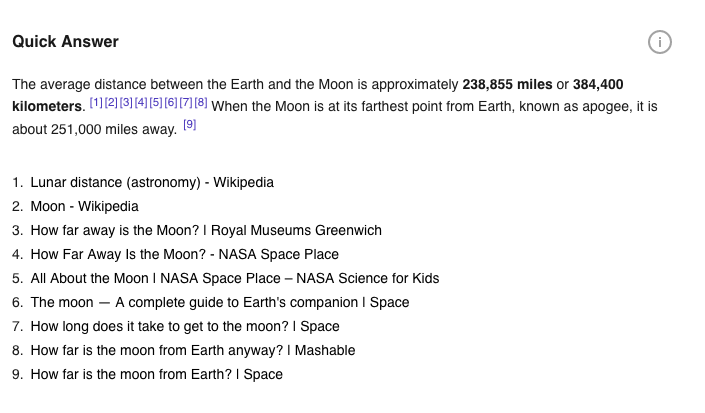The height and width of the screenshot is (413, 705).
Task: Click the Quick Answer heading
Action: 65,42
